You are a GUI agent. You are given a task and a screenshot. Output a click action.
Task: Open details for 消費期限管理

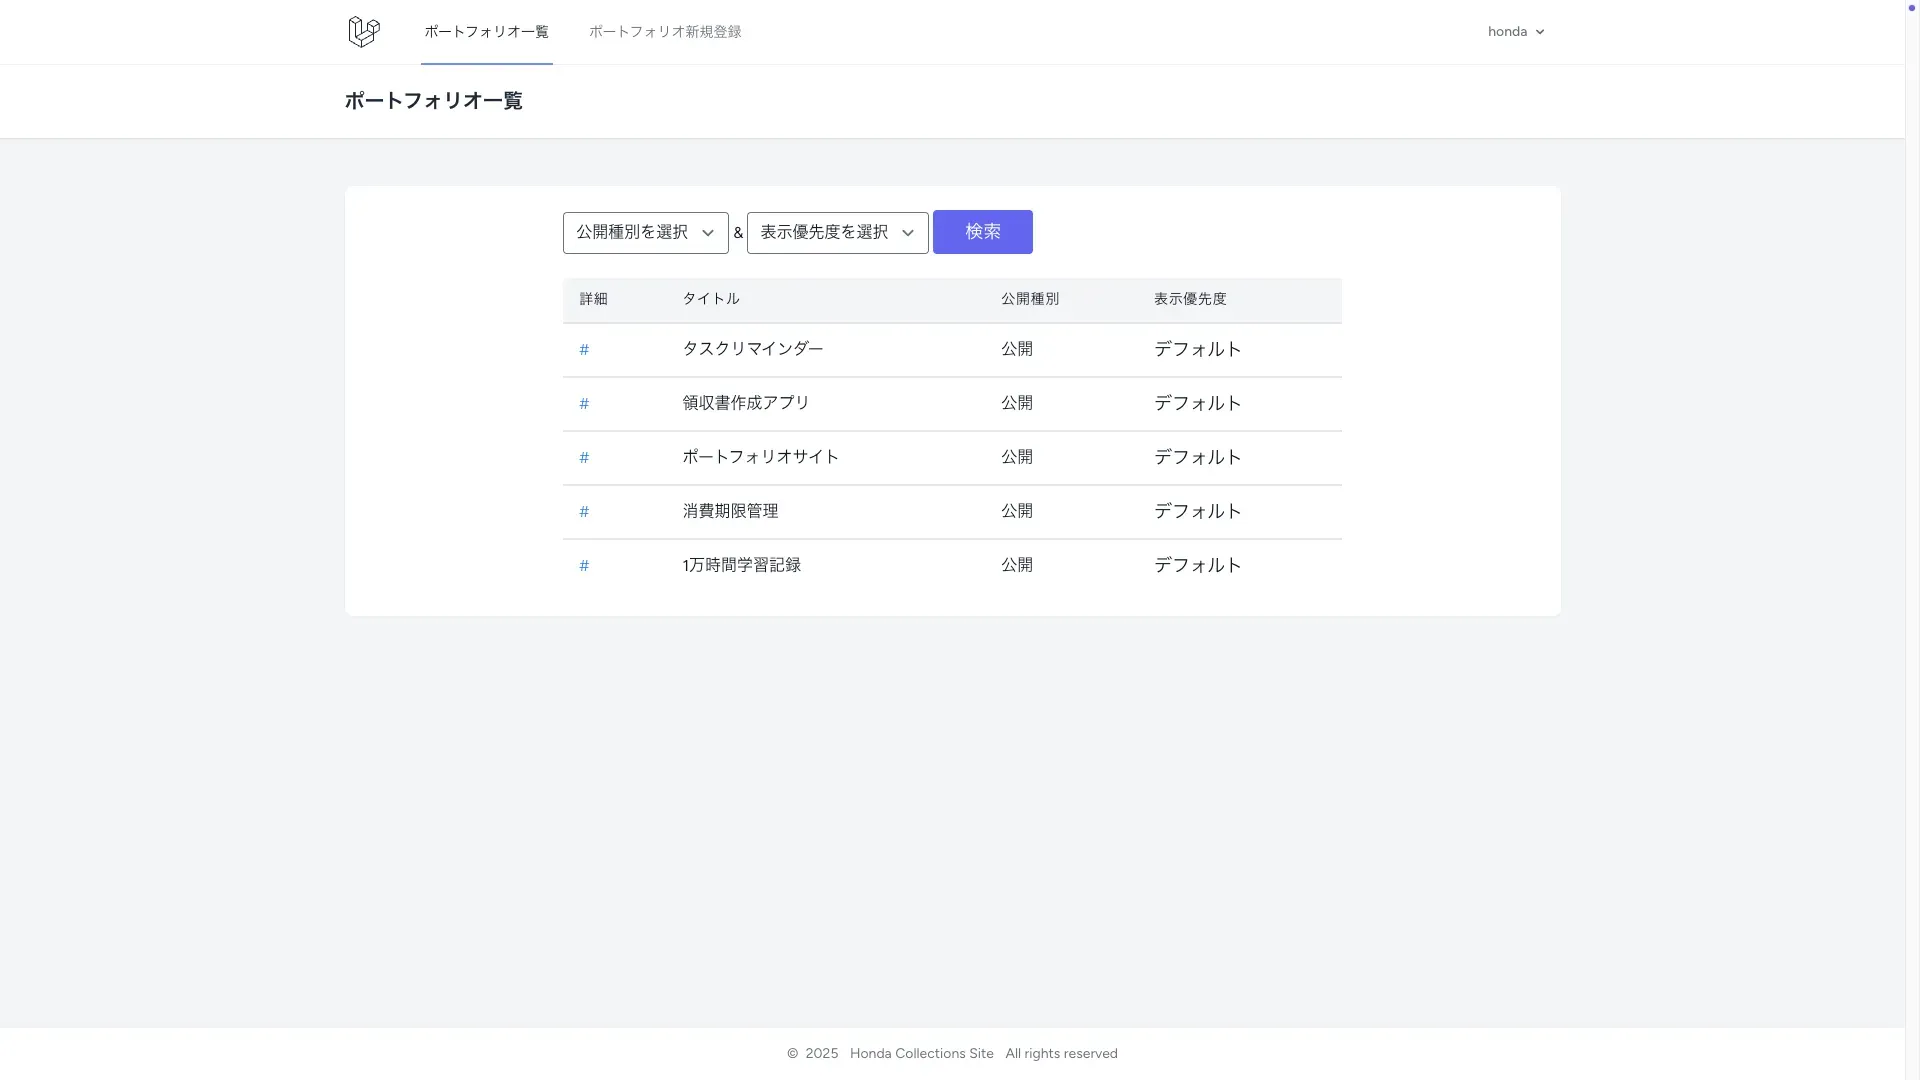click(584, 512)
